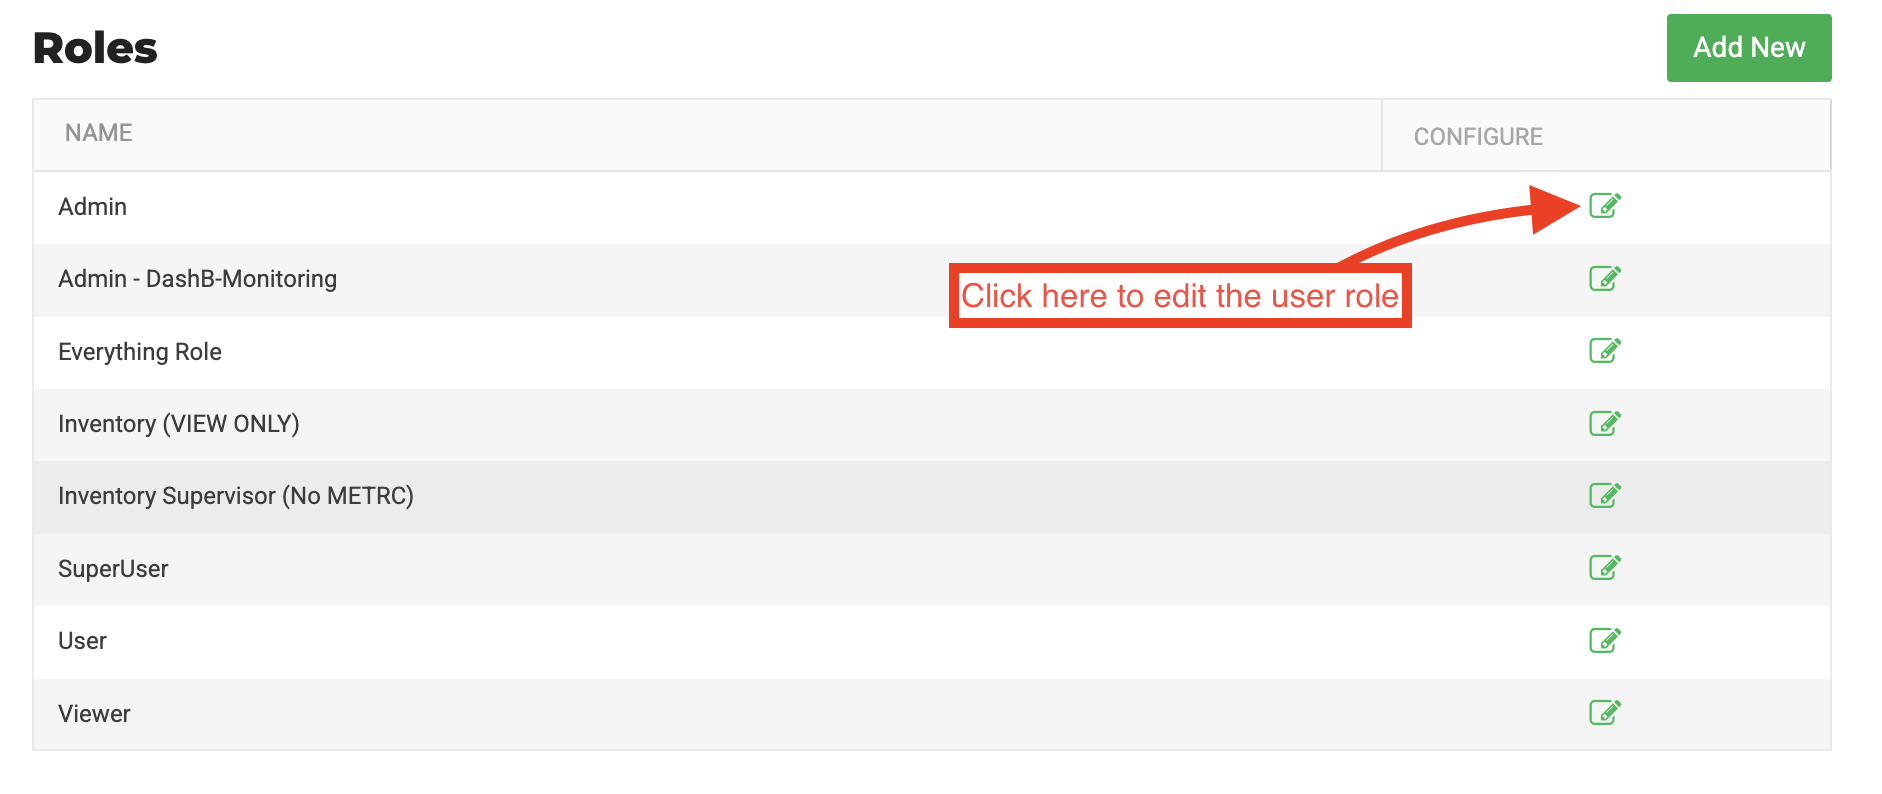Click the CONFIGURE column header

pyautogui.click(x=1477, y=136)
